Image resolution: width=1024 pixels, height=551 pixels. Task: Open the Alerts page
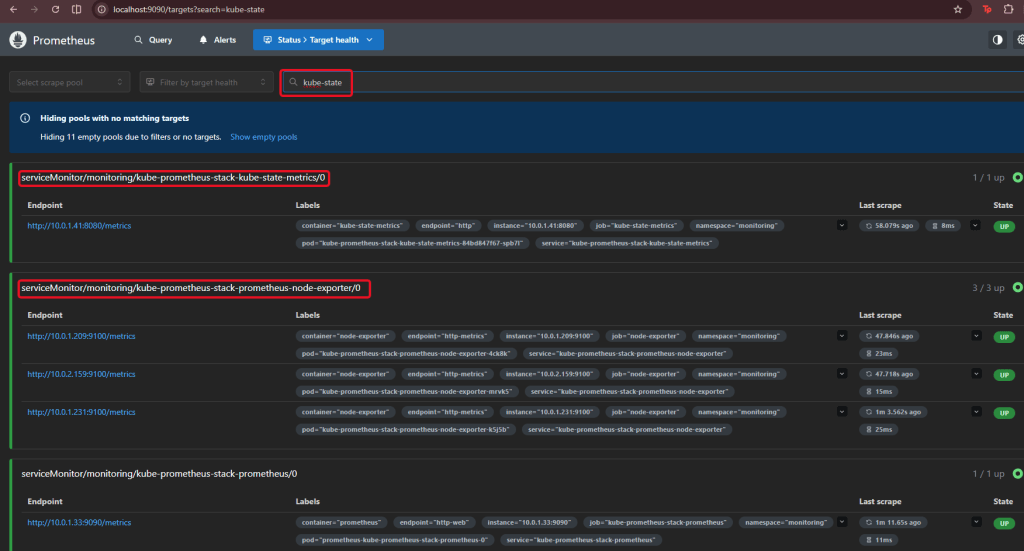[x=217, y=40]
